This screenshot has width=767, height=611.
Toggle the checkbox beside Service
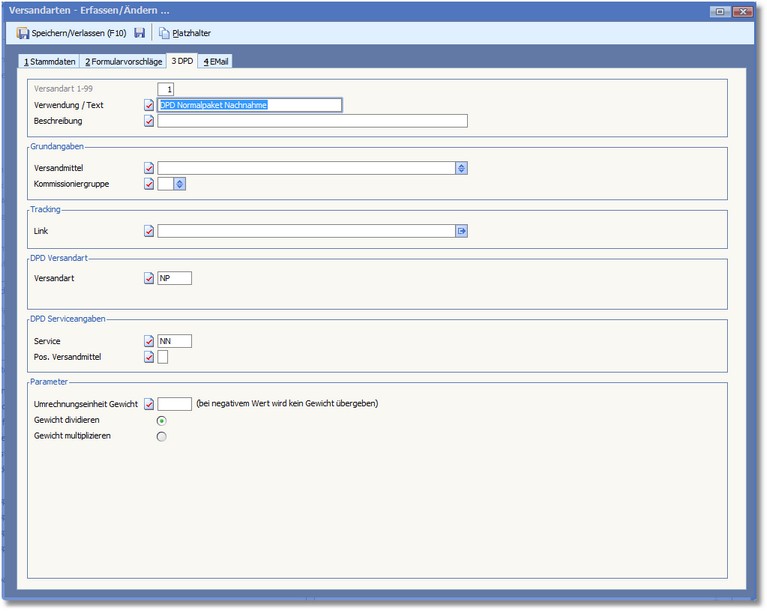tap(150, 341)
